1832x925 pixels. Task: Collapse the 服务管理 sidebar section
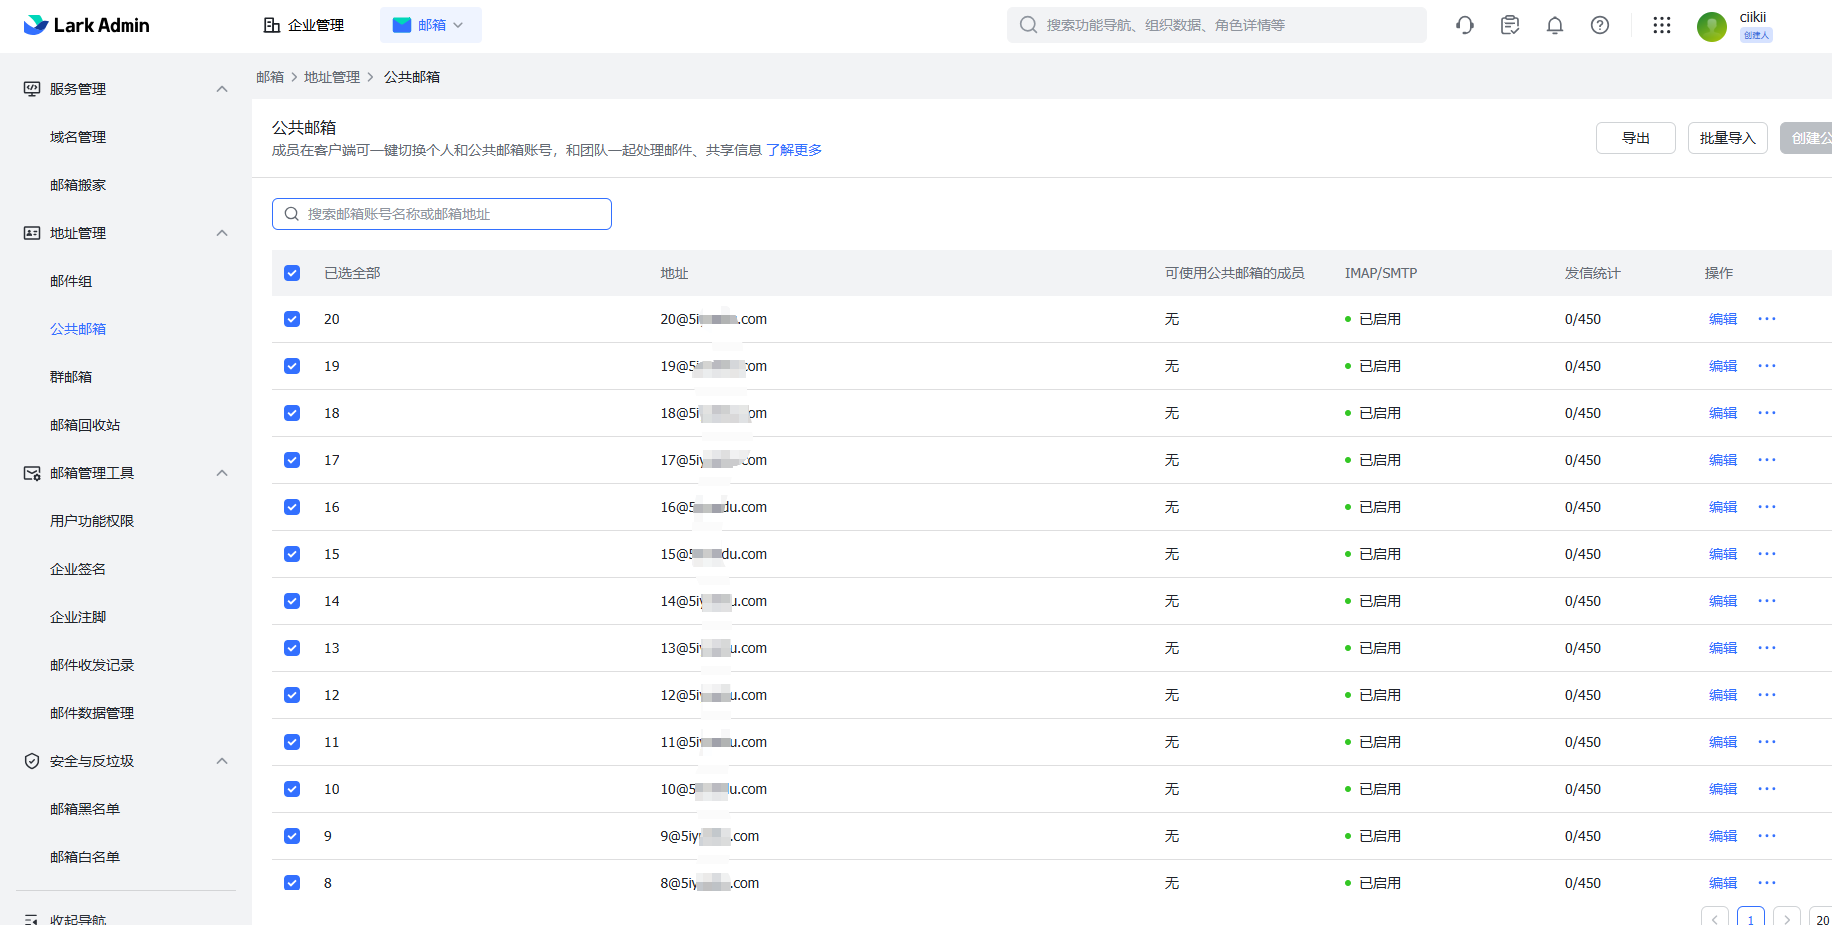222,89
